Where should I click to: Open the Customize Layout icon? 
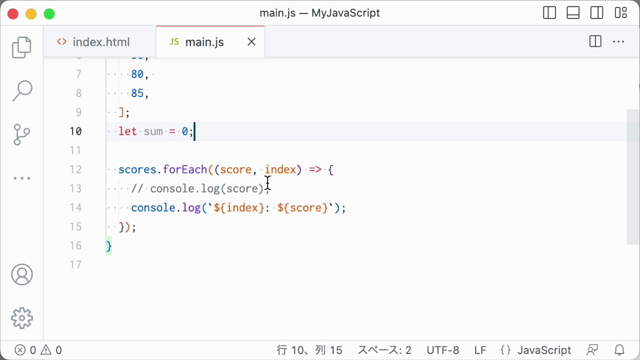pyautogui.click(x=620, y=13)
